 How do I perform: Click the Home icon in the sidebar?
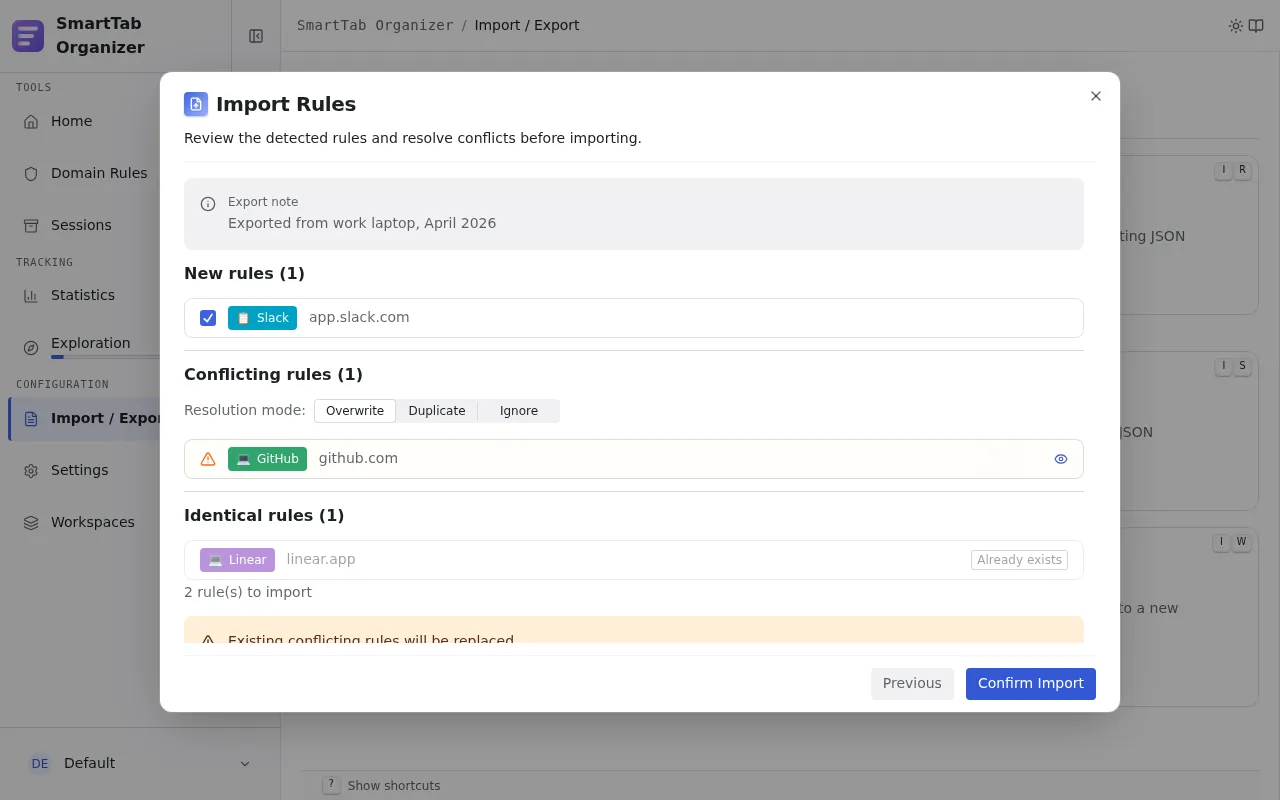pyautogui.click(x=31, y=122)
